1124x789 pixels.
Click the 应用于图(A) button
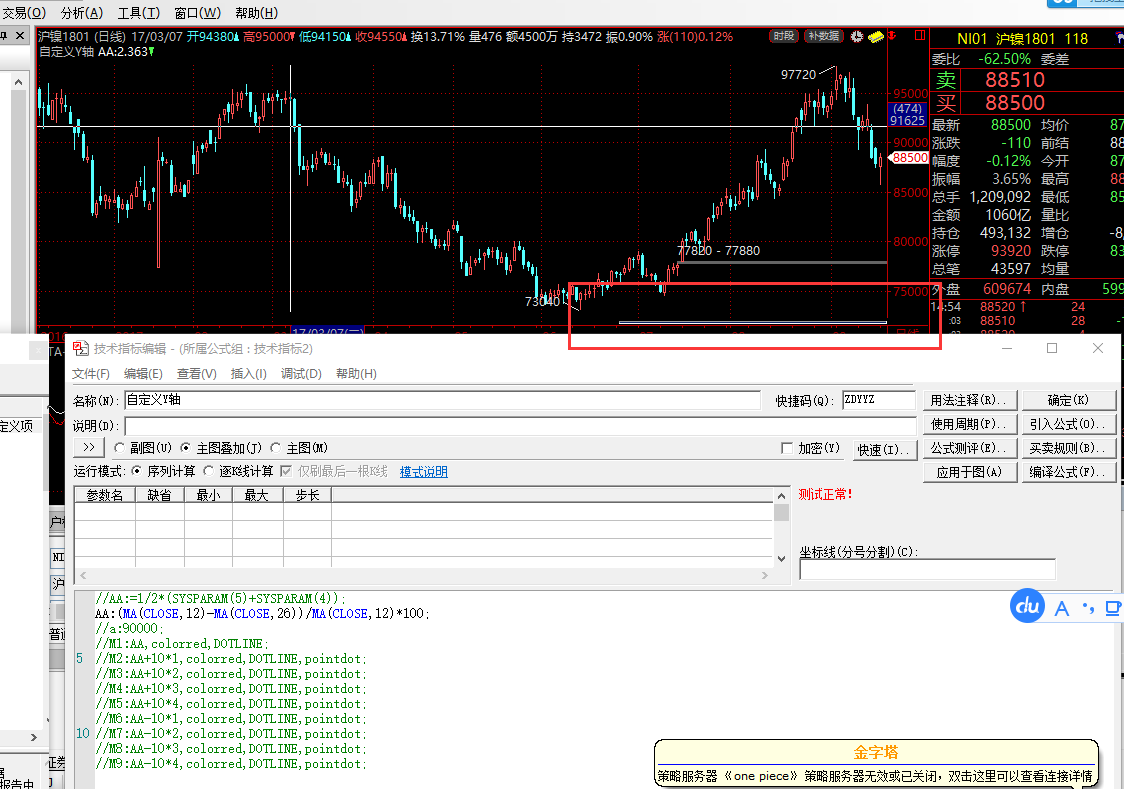969,472
